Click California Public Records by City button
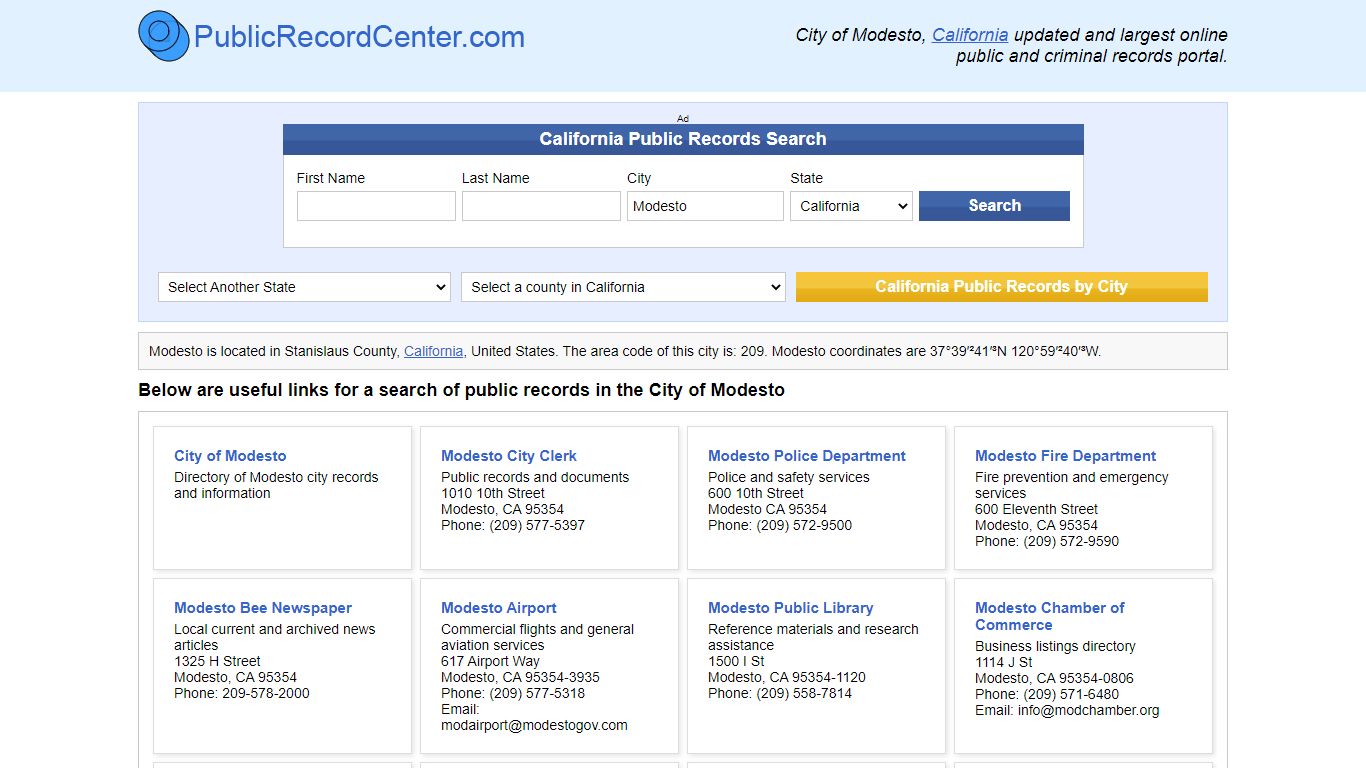 [x=1001, y=287]
